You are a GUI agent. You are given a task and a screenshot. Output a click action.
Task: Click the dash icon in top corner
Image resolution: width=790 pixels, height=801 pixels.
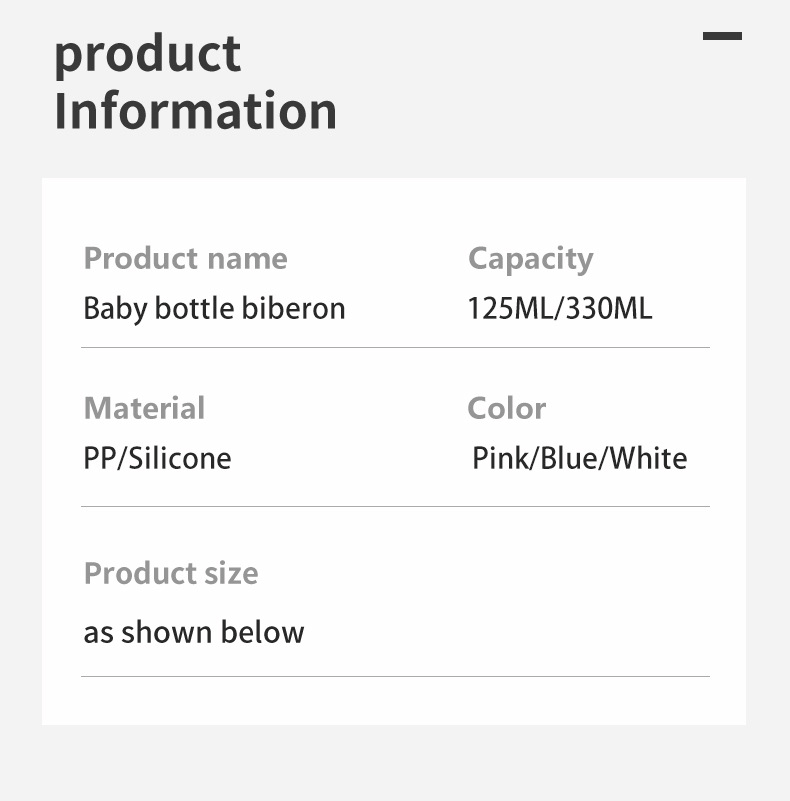tap(722, 36)
